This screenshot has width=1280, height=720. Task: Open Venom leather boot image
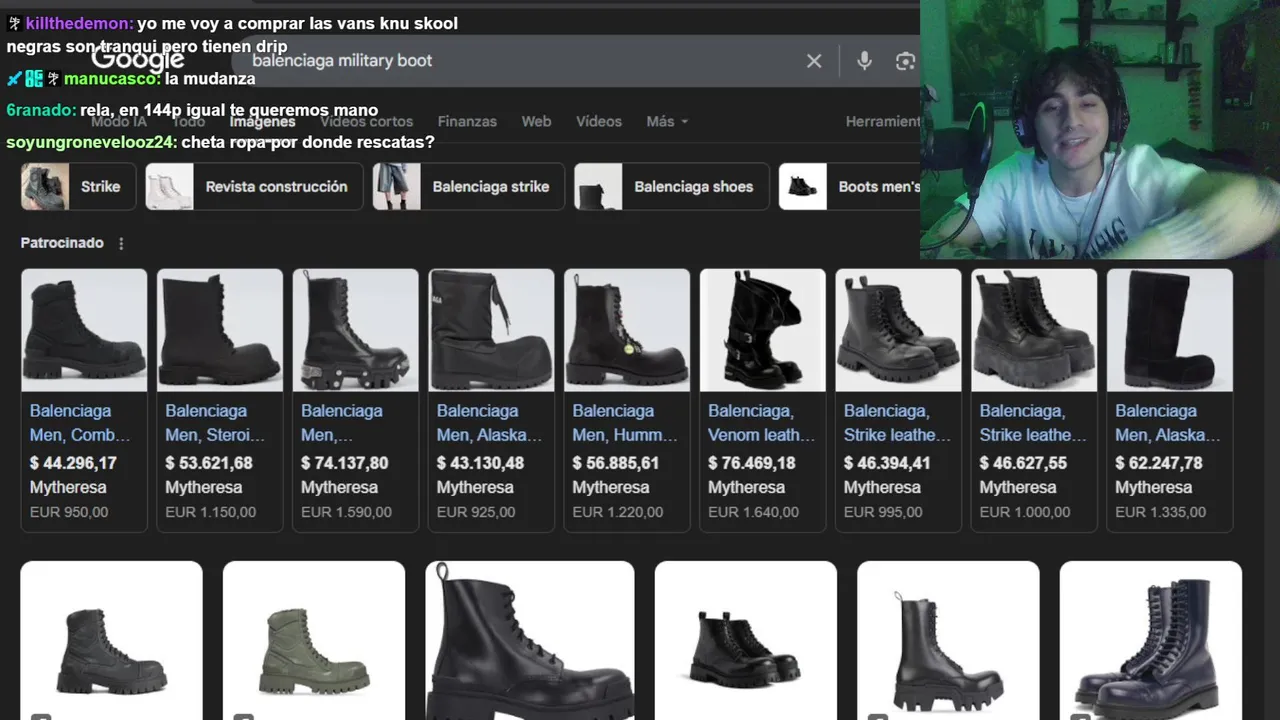coord(763,330)
